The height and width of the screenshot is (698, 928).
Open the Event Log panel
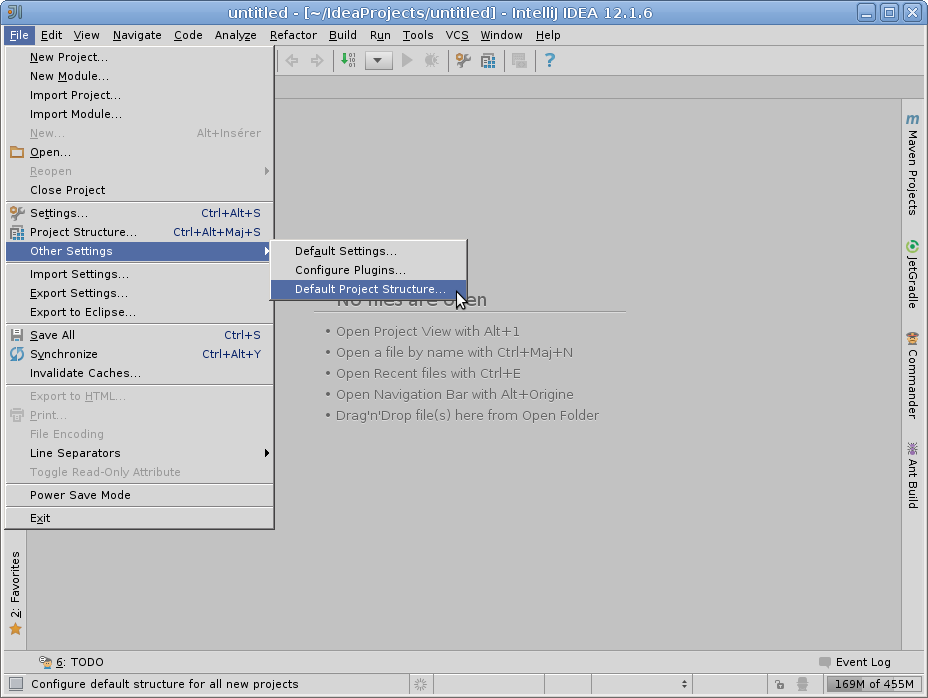click(x=855, y=662)
